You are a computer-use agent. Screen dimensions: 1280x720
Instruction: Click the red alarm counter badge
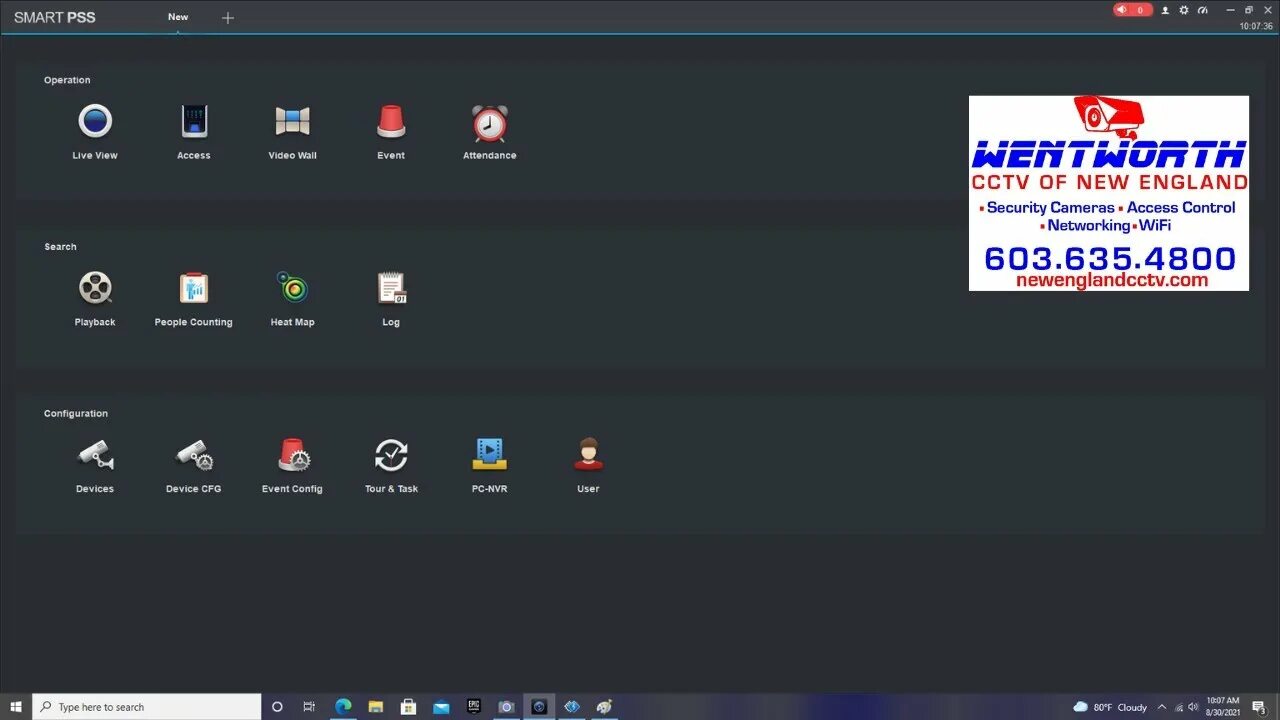point(1133,10)
